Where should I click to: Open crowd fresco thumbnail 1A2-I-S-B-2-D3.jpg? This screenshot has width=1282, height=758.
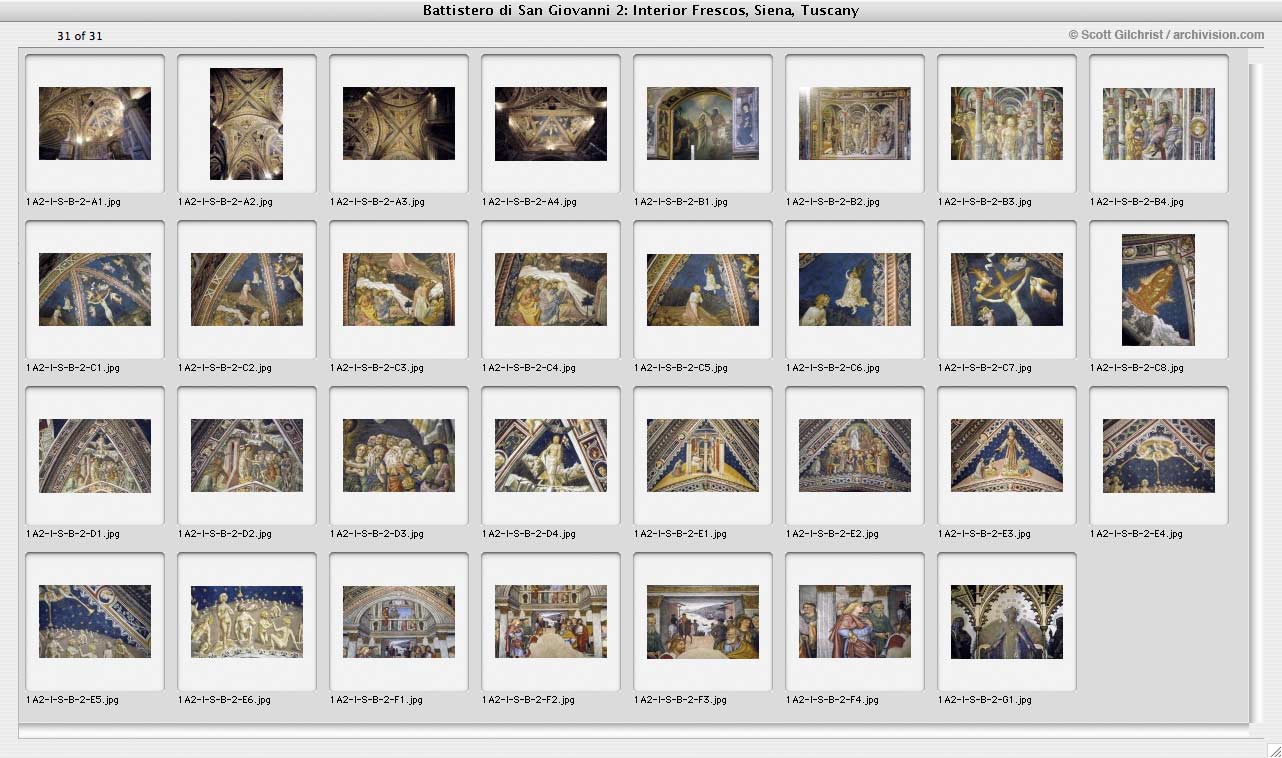(399, 455)
